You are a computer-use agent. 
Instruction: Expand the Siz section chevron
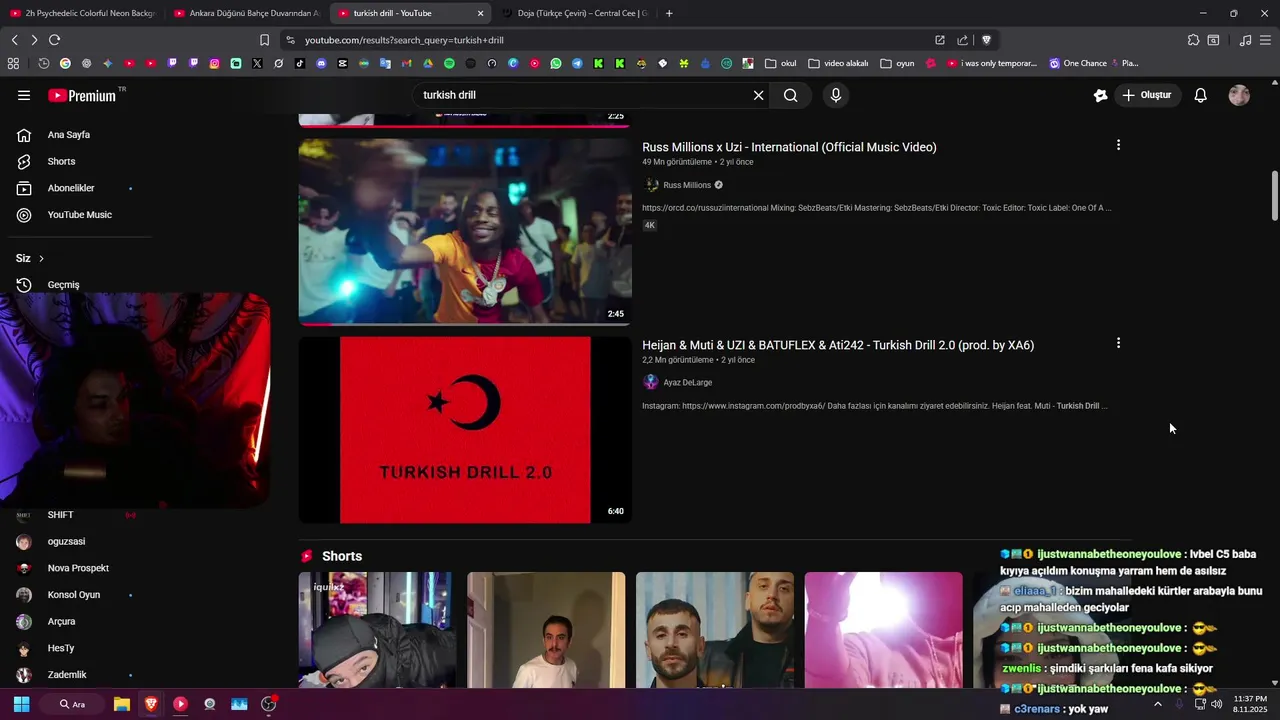[x=41, y=258]
